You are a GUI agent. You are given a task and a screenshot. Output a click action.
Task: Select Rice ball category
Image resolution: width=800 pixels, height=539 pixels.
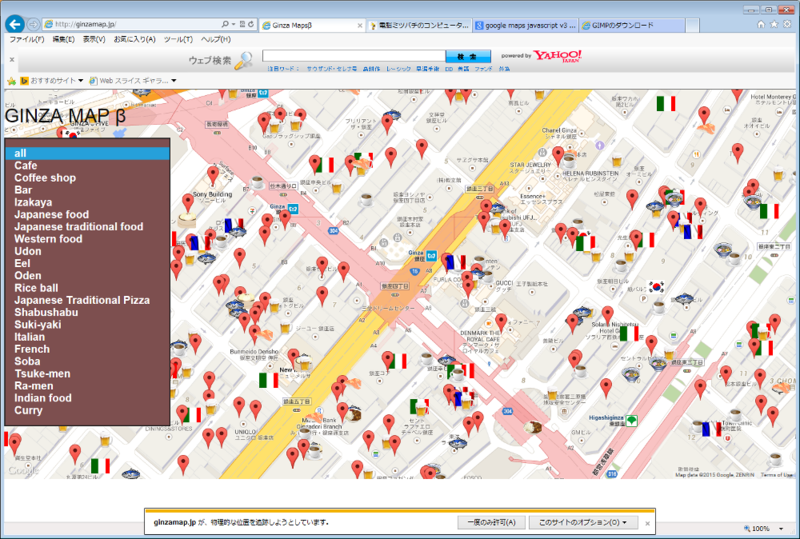click(87, 288)
